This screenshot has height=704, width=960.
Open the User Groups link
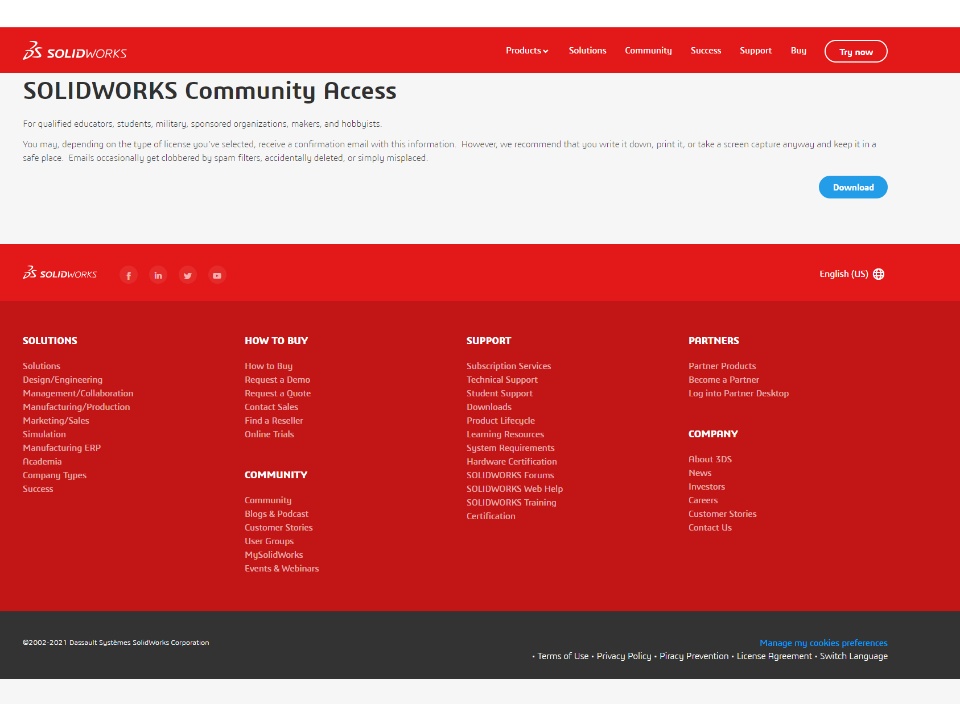click(269, 541)
